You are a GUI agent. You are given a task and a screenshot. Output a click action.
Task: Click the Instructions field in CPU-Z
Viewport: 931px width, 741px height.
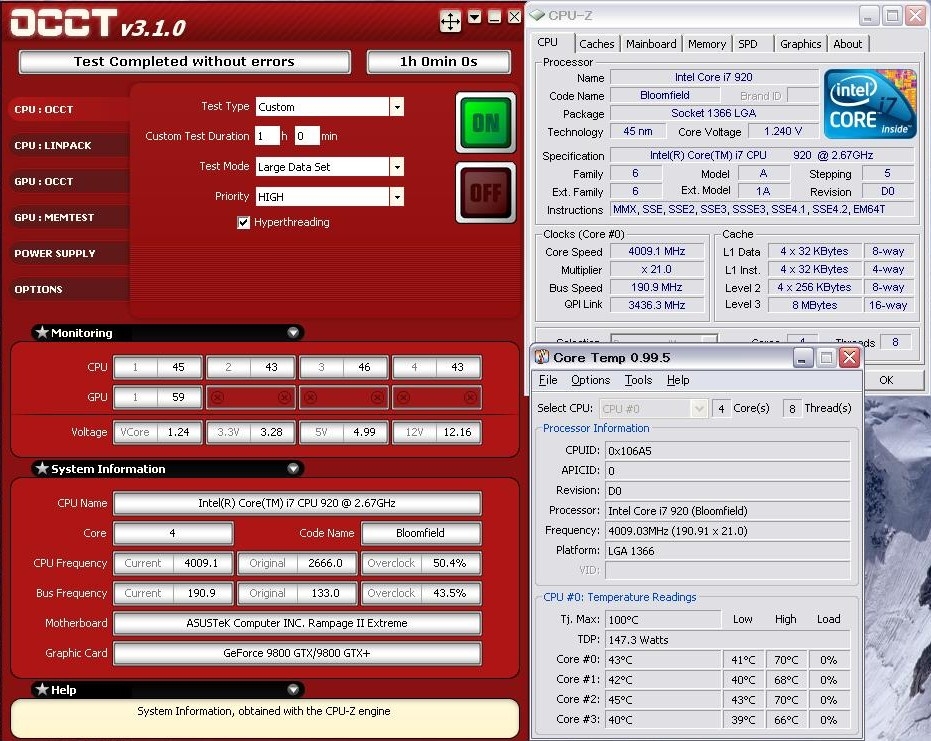tap(762, 209)
